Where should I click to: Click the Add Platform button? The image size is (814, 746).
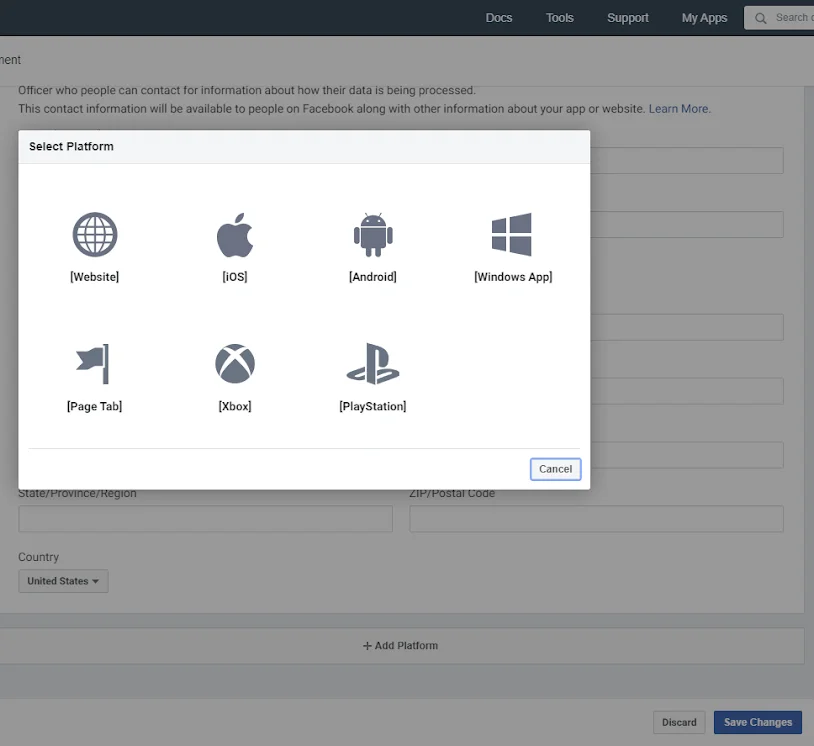(400, 645)
